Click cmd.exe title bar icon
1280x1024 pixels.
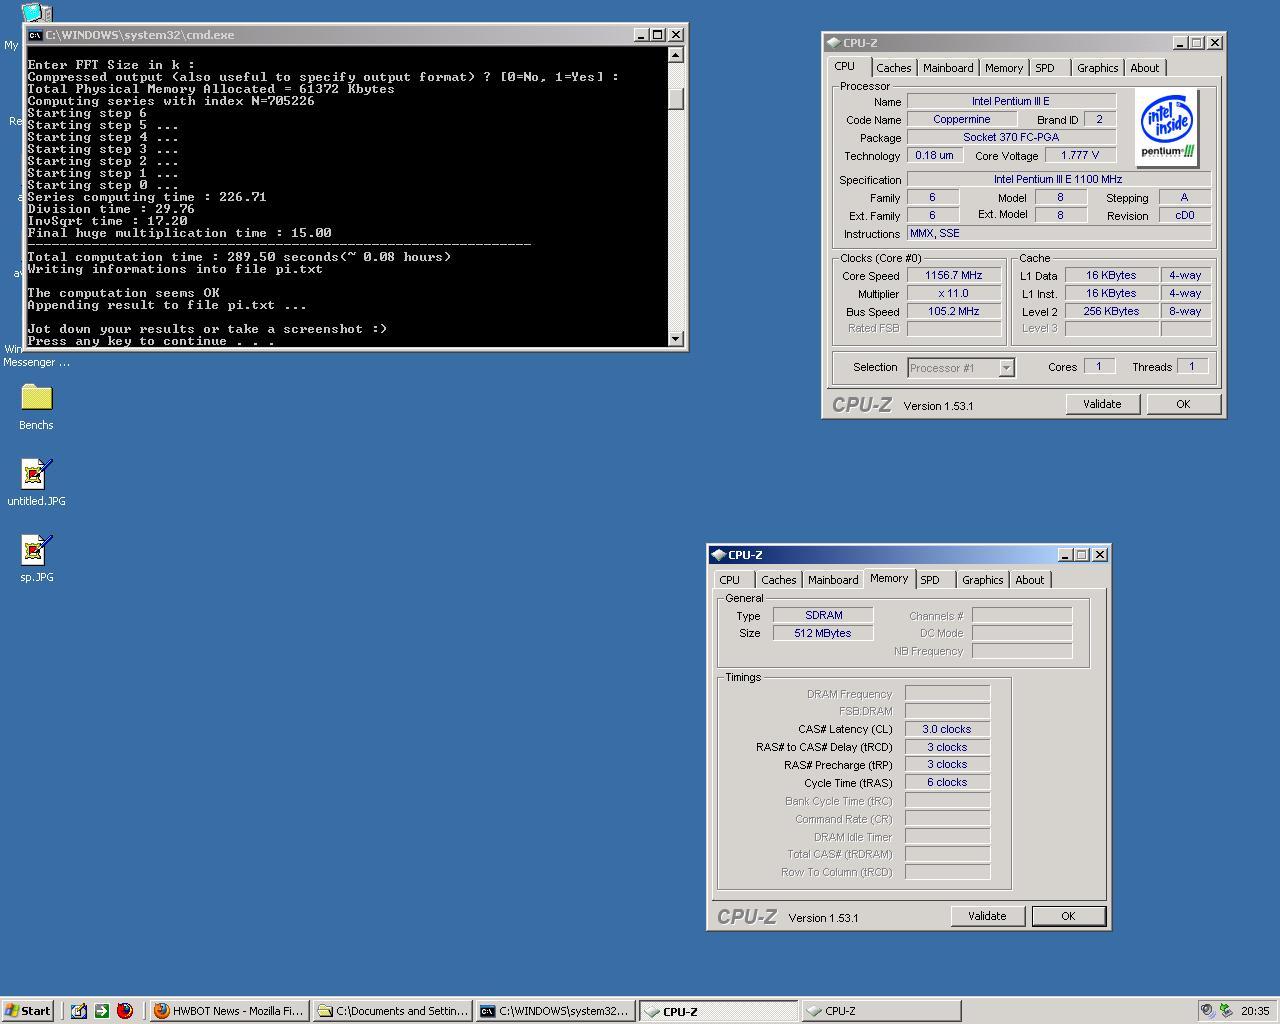[35, 35]
